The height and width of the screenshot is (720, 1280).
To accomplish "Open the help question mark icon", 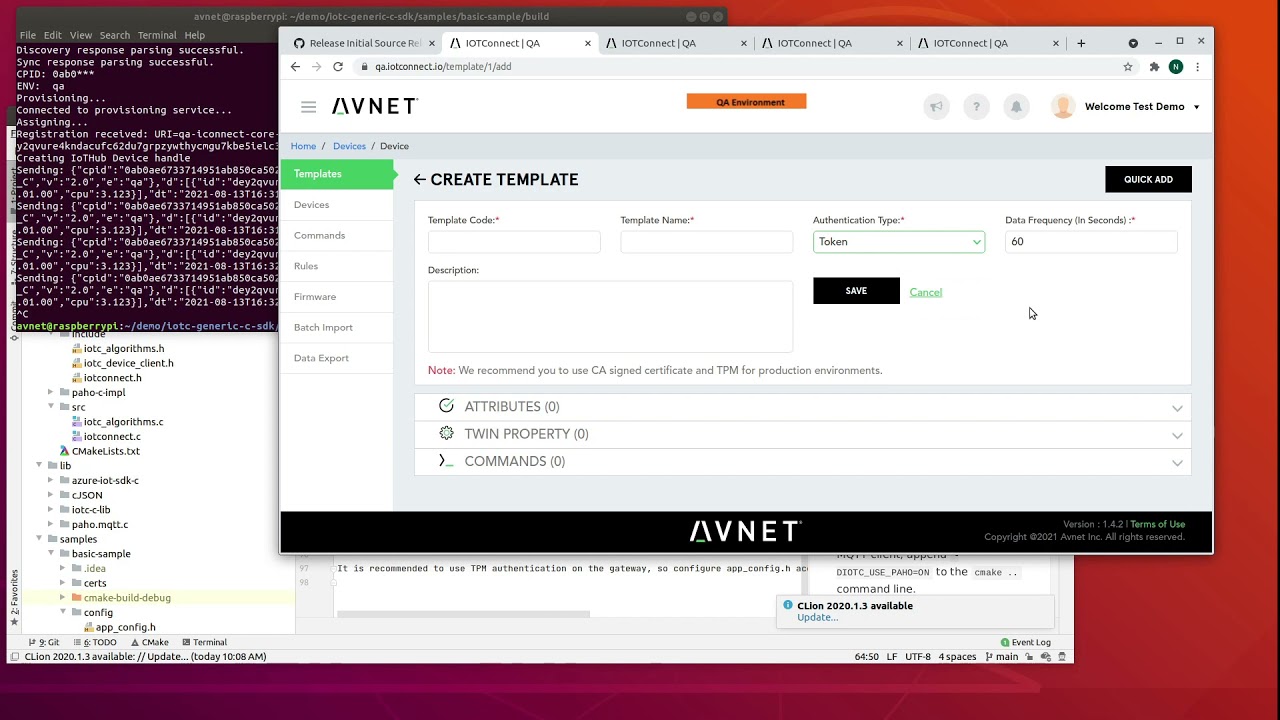I will 976,107.
